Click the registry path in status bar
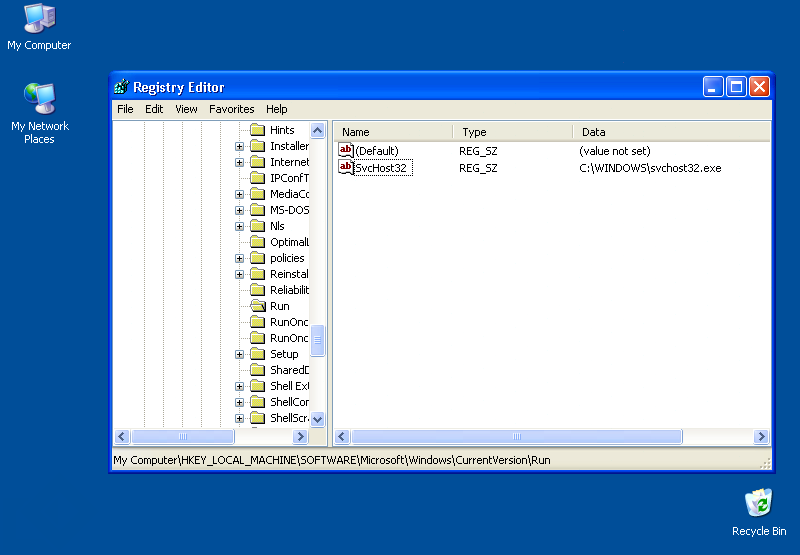The width and height of the screenshot is (800, 555). tap(332, 460)
